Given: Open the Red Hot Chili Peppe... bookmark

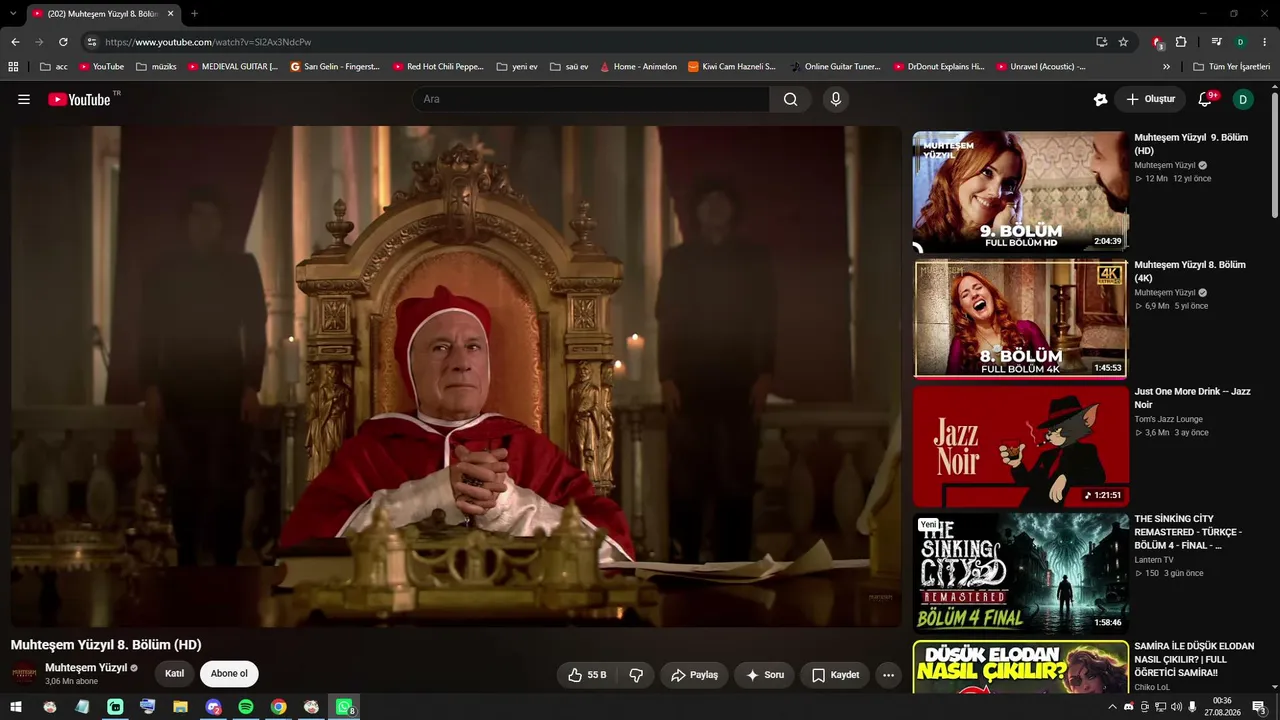Looking at the screenshot, I should (x=439, y=67).
